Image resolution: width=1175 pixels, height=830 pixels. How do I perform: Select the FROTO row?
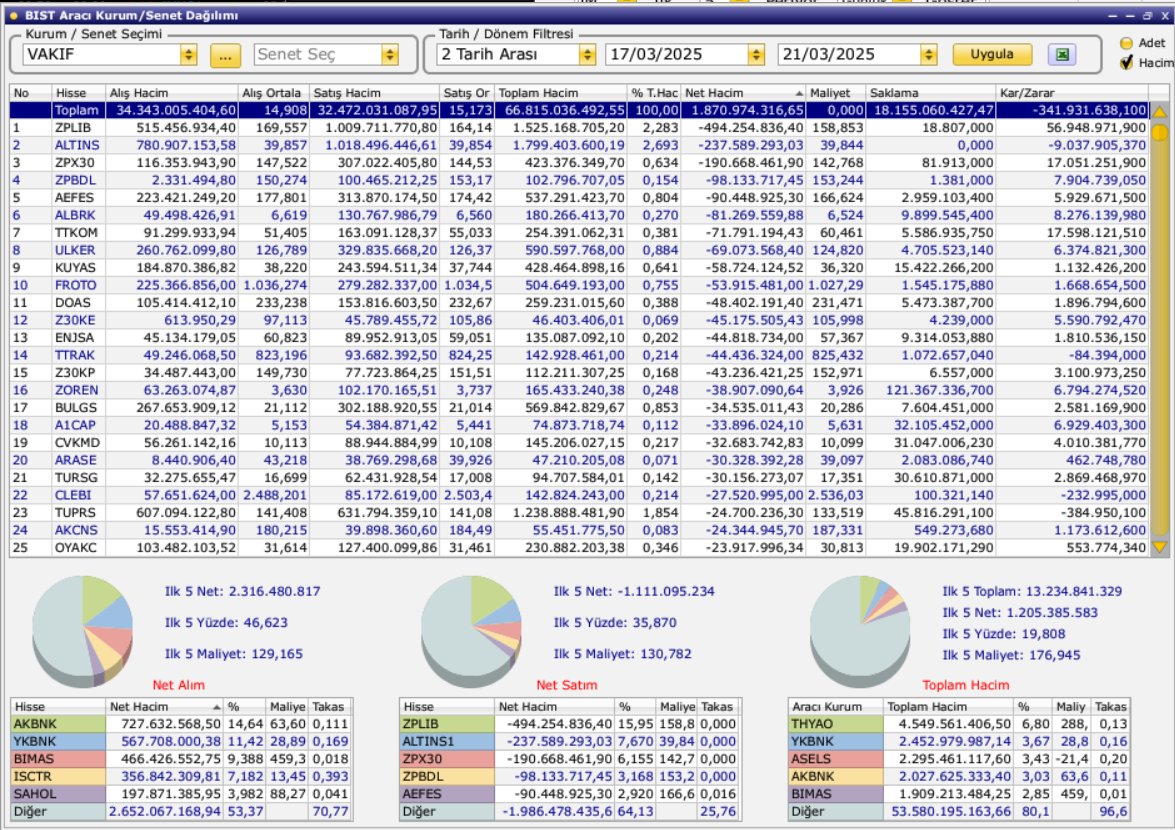579,285
